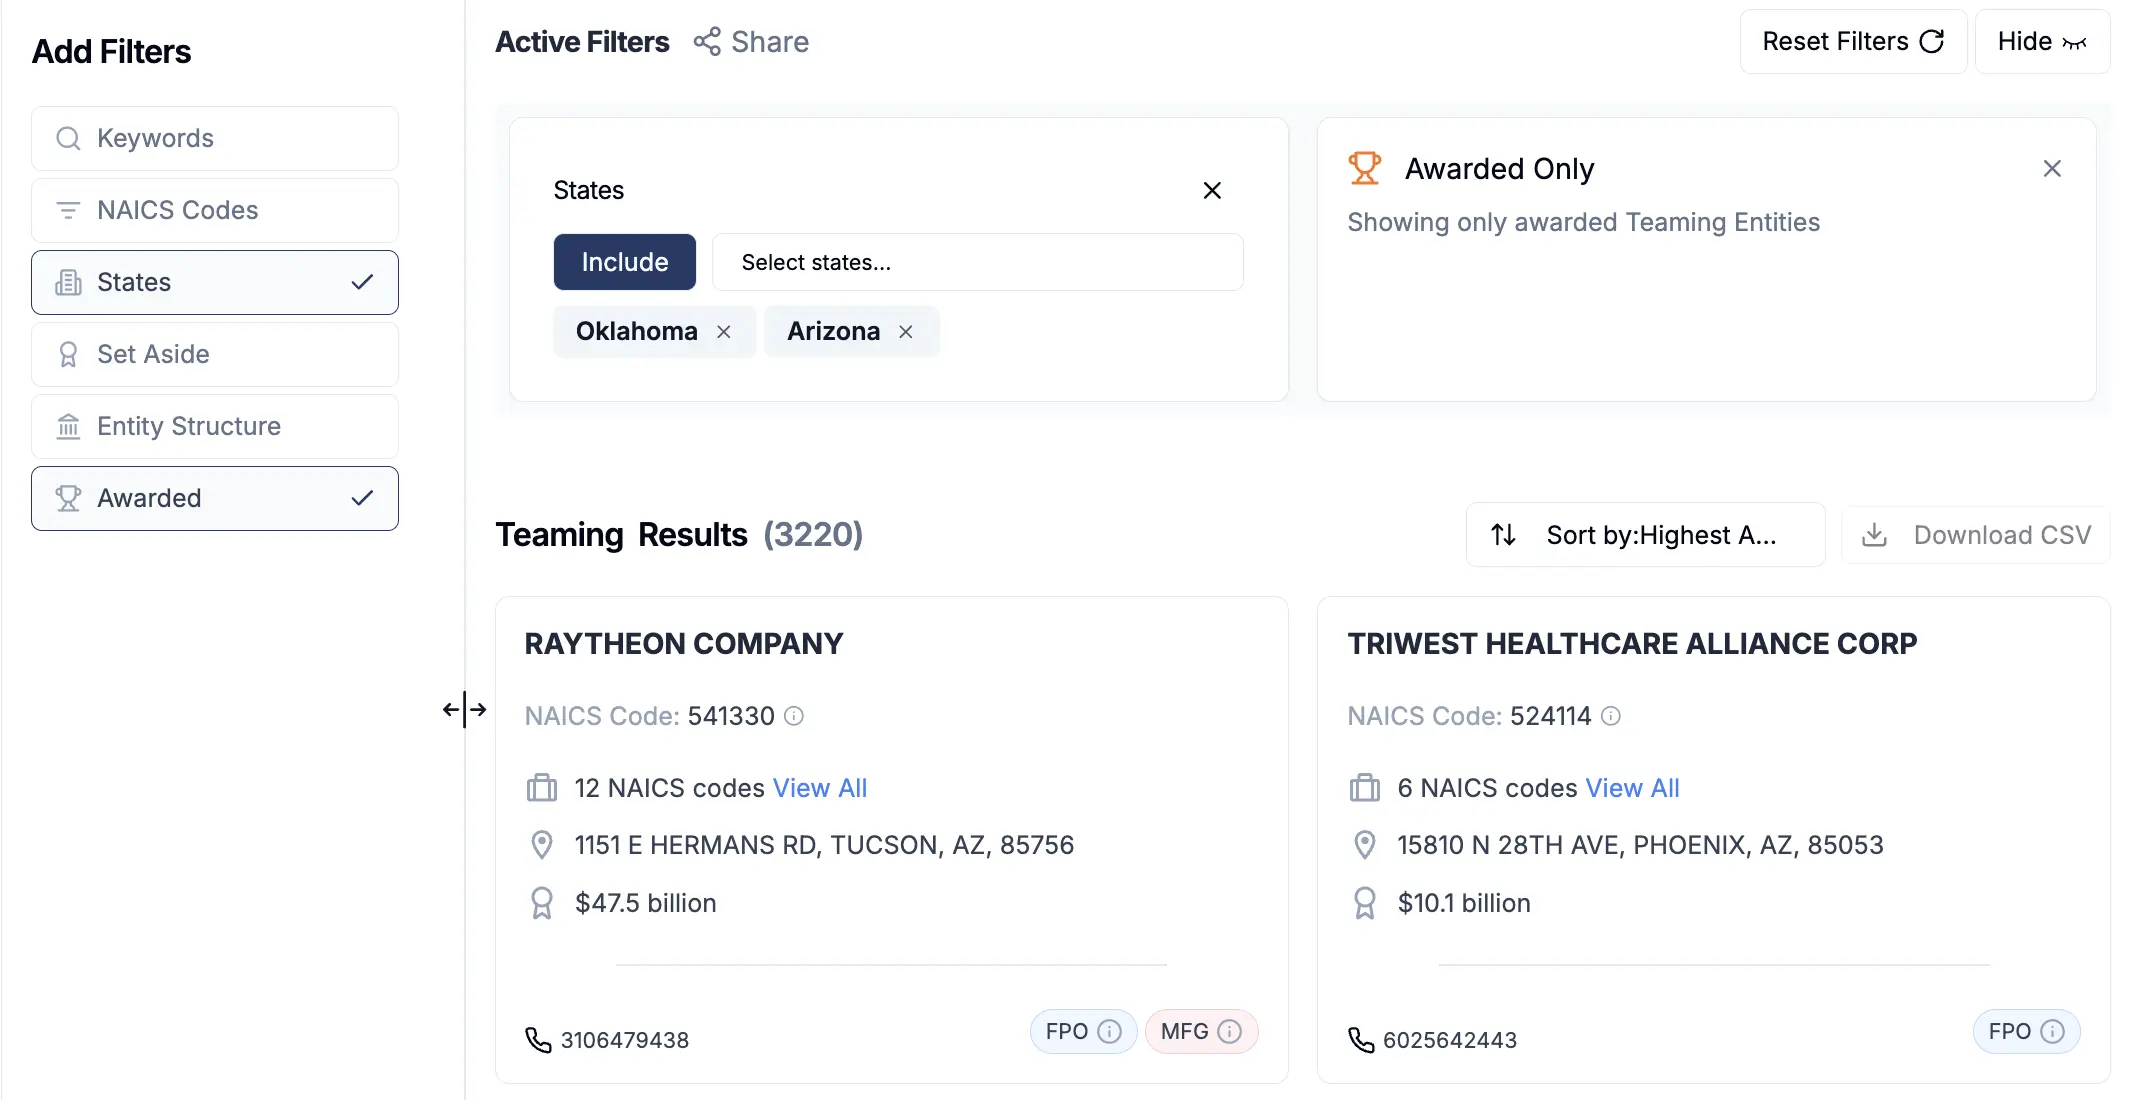Click the phone icon beside 3106479438

[x=538, y=1040]
